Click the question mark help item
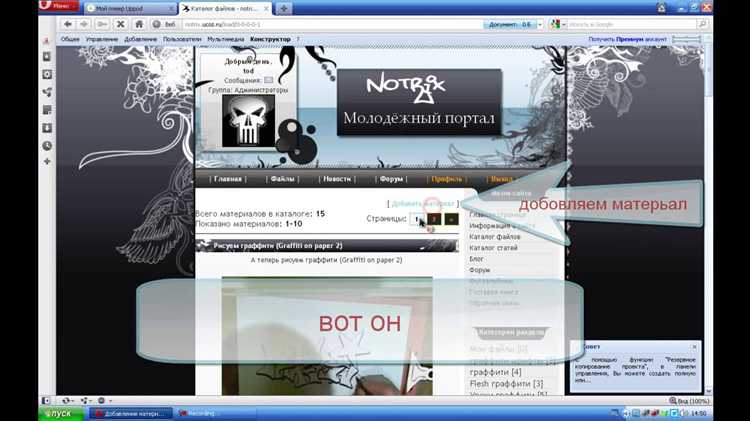750x421 pixels. tap(298, 39)
